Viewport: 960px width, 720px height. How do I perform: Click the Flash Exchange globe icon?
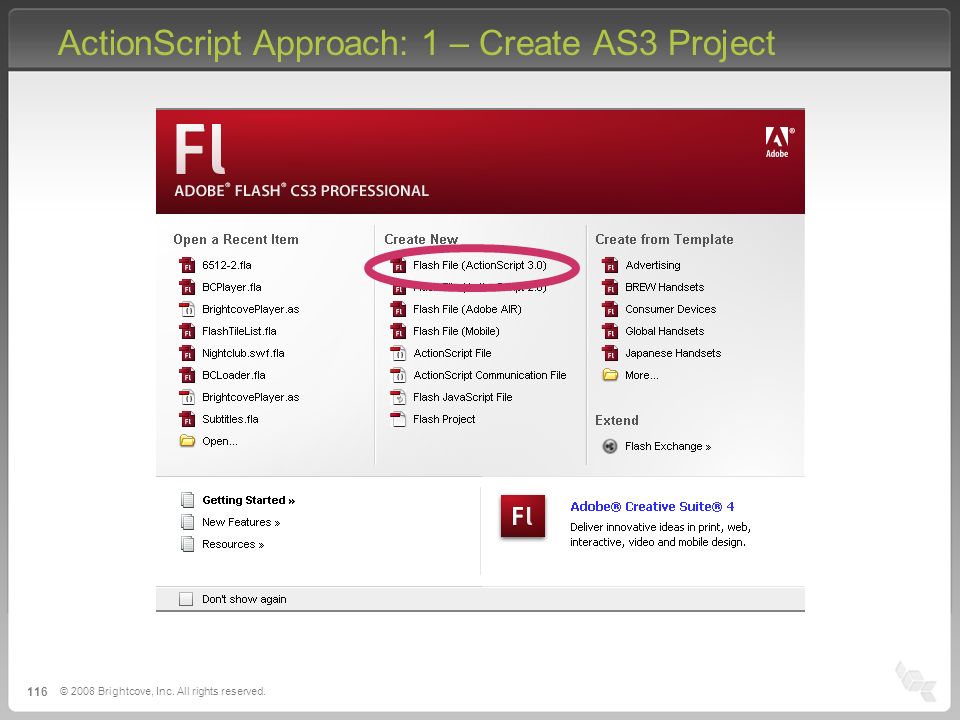pyautogui.click(x=610, y=446)
